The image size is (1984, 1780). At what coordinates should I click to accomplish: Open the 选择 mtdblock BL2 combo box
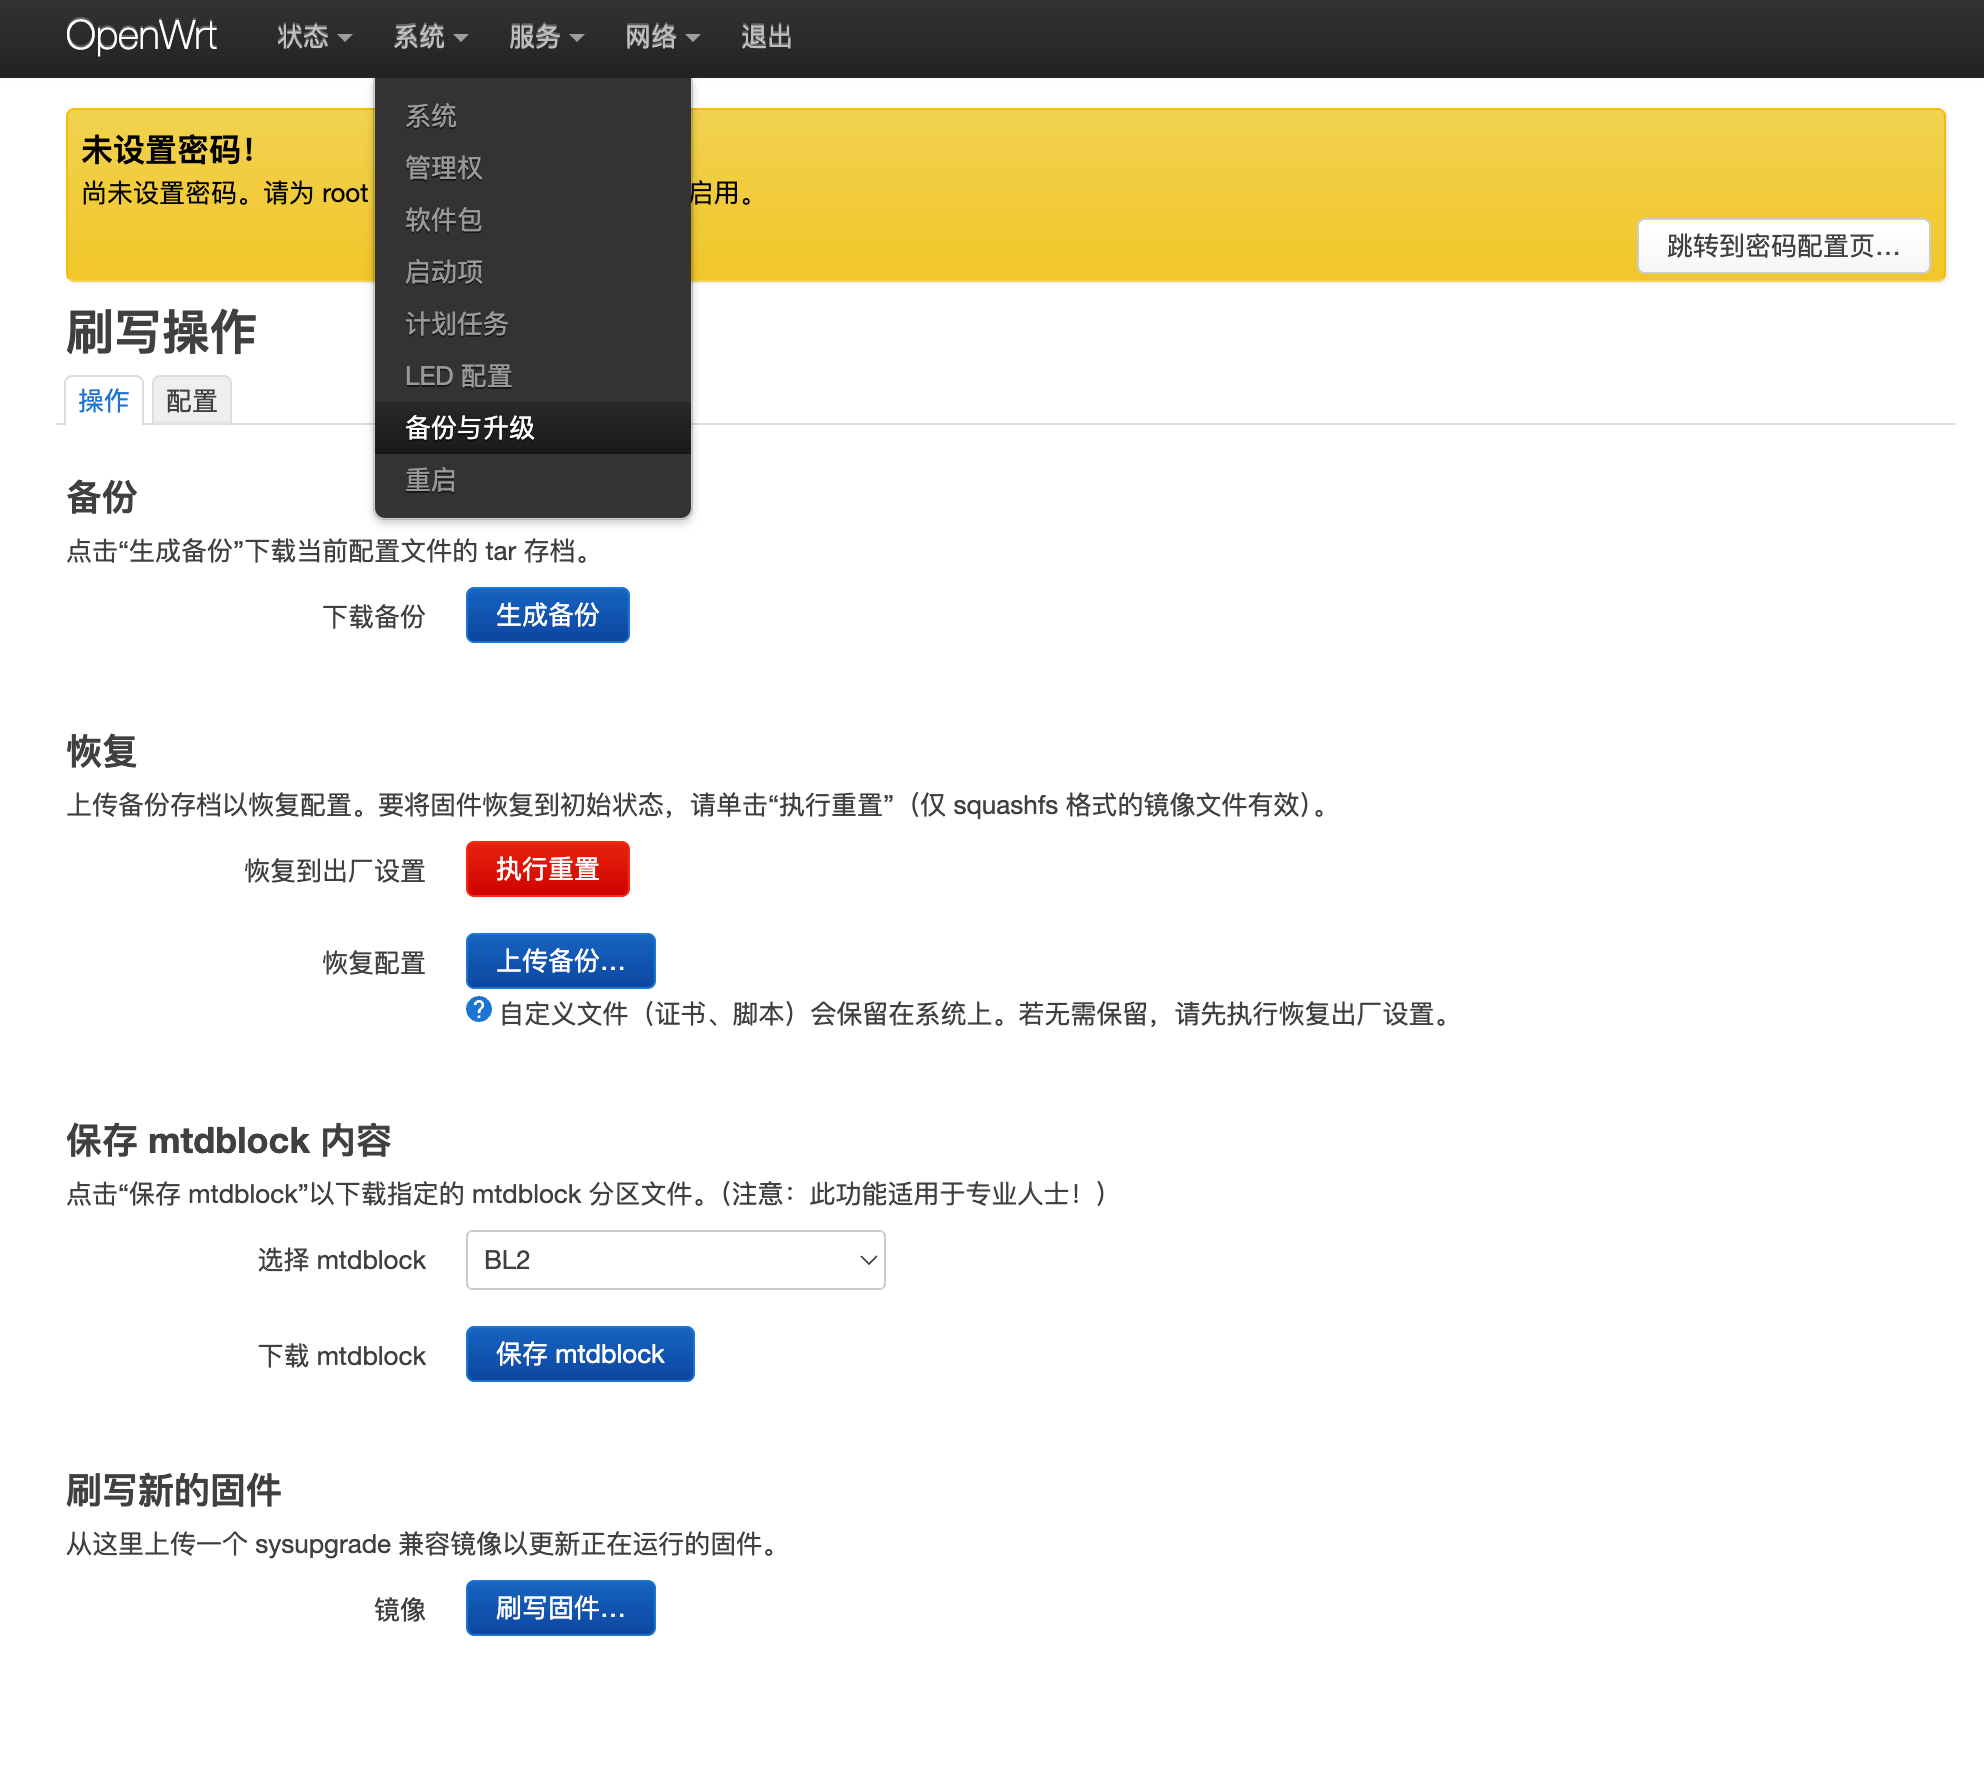(675, 1260)
